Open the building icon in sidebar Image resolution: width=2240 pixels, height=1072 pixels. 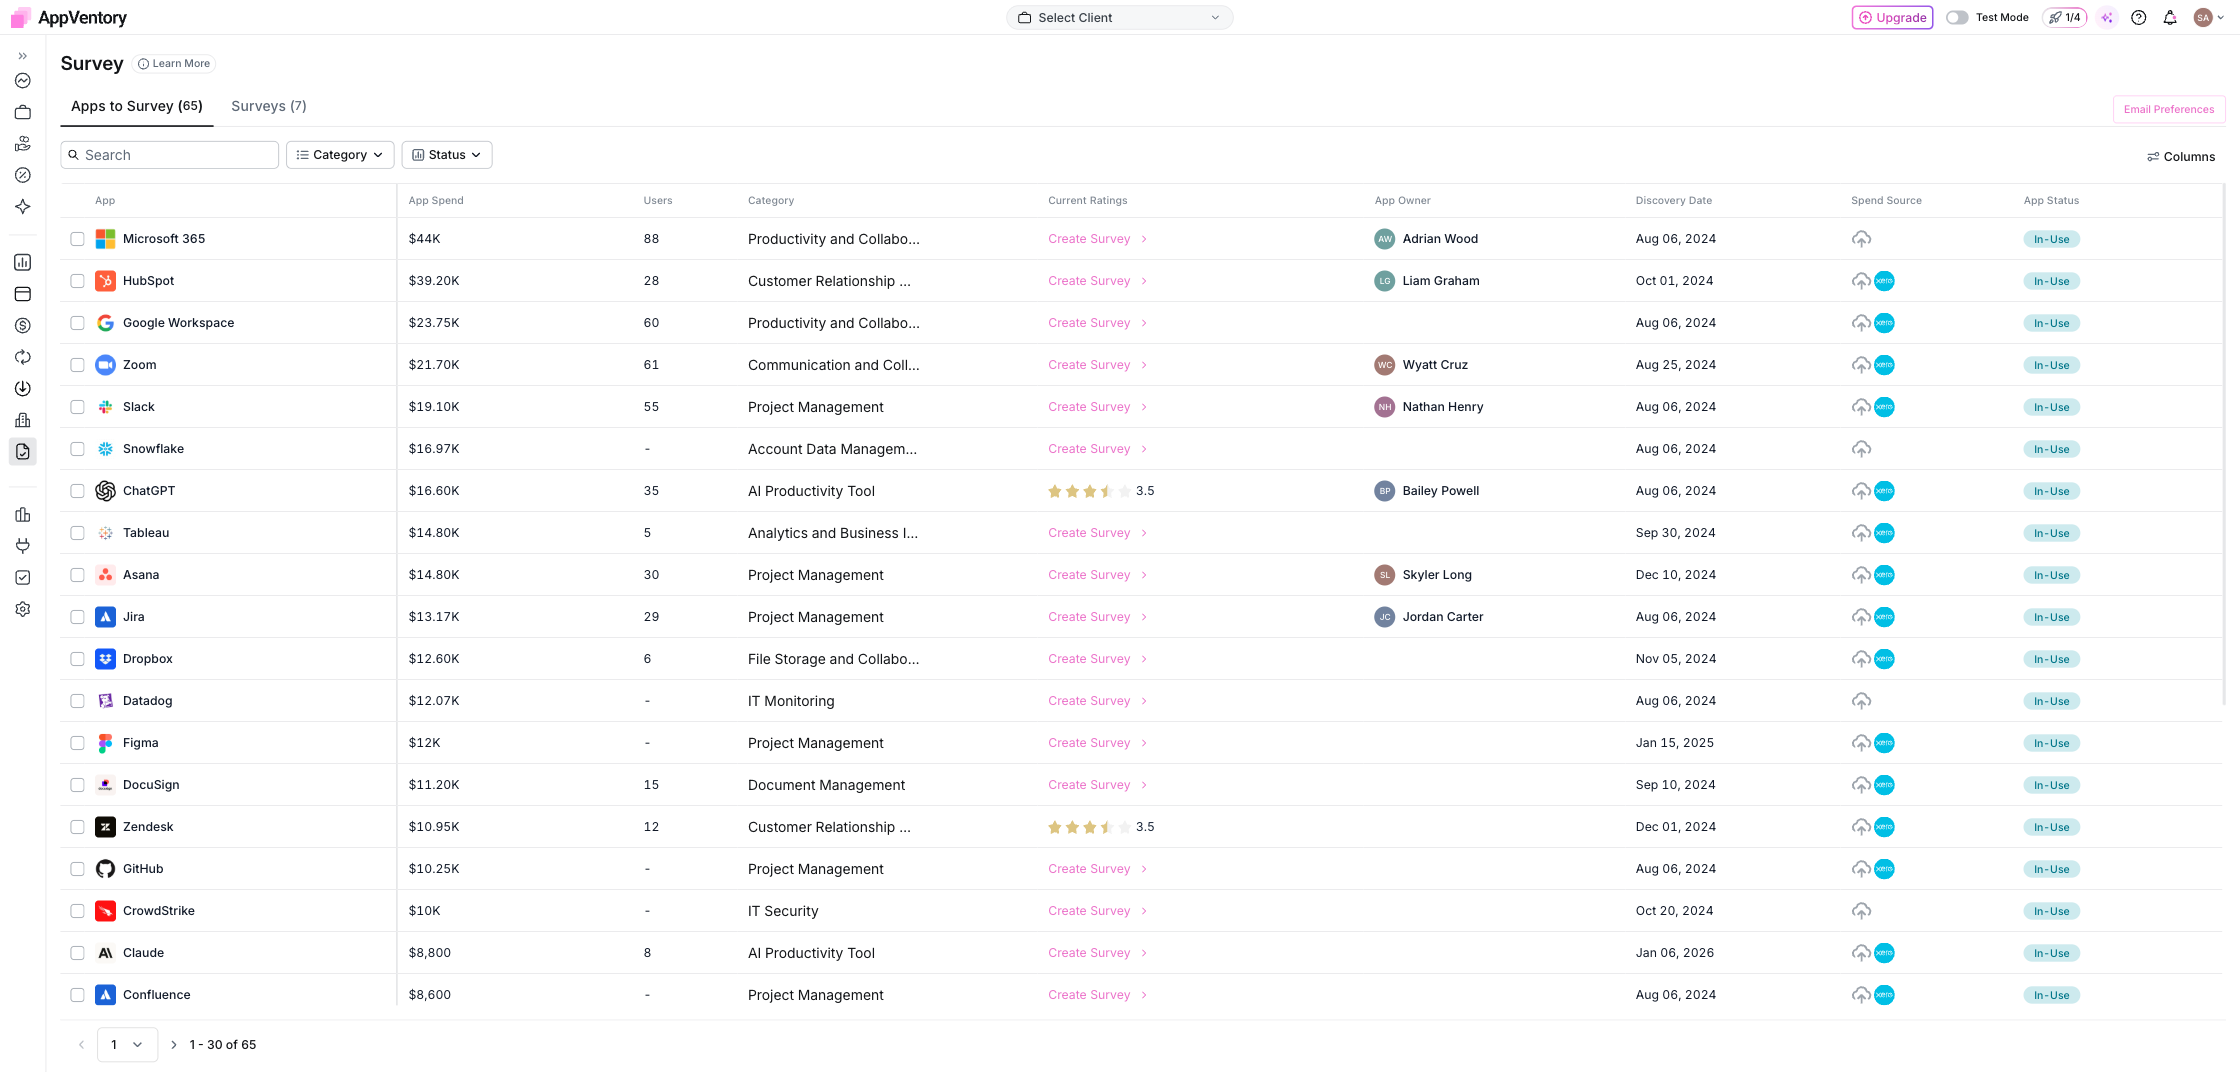tap(22, 420)
